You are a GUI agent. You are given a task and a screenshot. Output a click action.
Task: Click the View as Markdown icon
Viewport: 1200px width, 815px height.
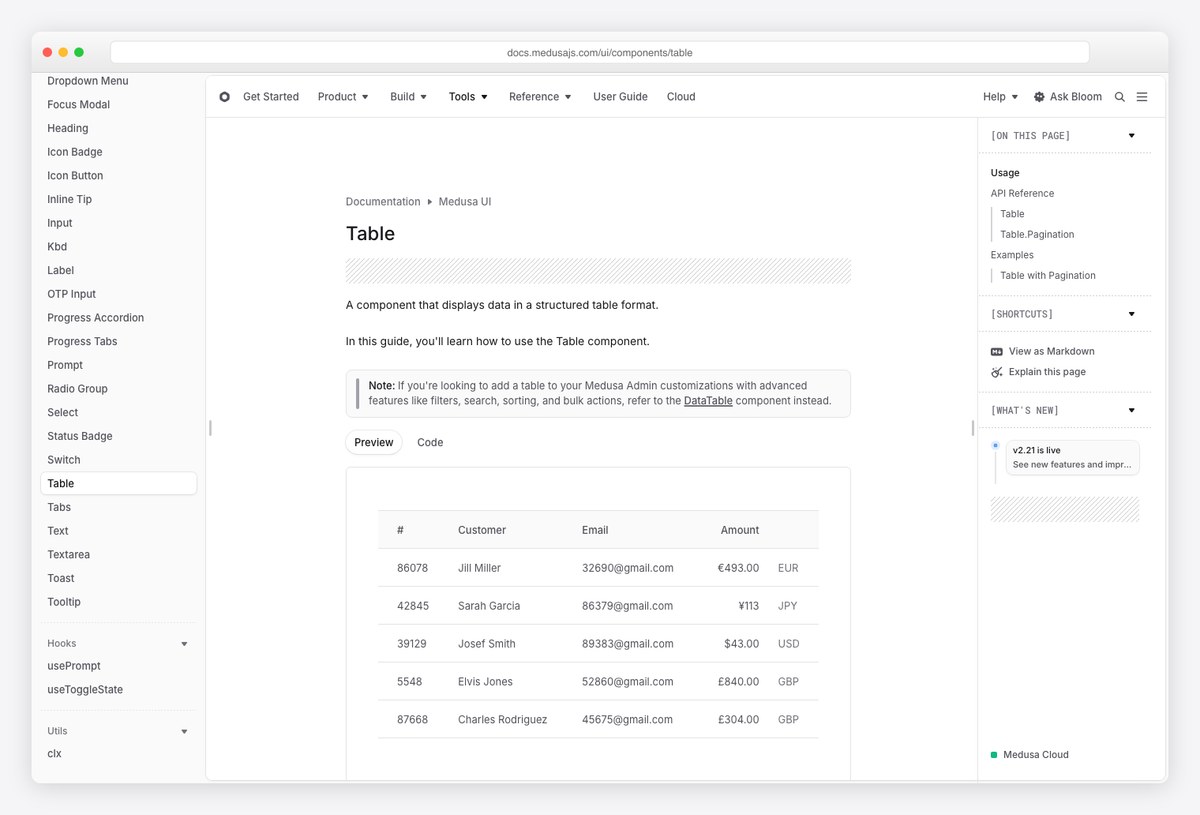click(996, 352)
